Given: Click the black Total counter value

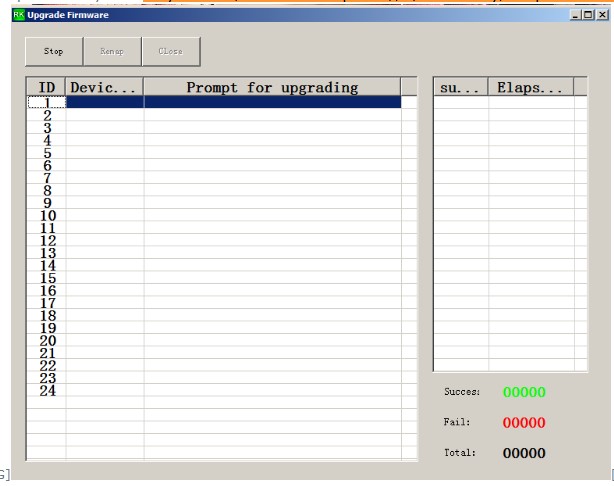Looking at the screenshot, I should (x=523, y=453).
